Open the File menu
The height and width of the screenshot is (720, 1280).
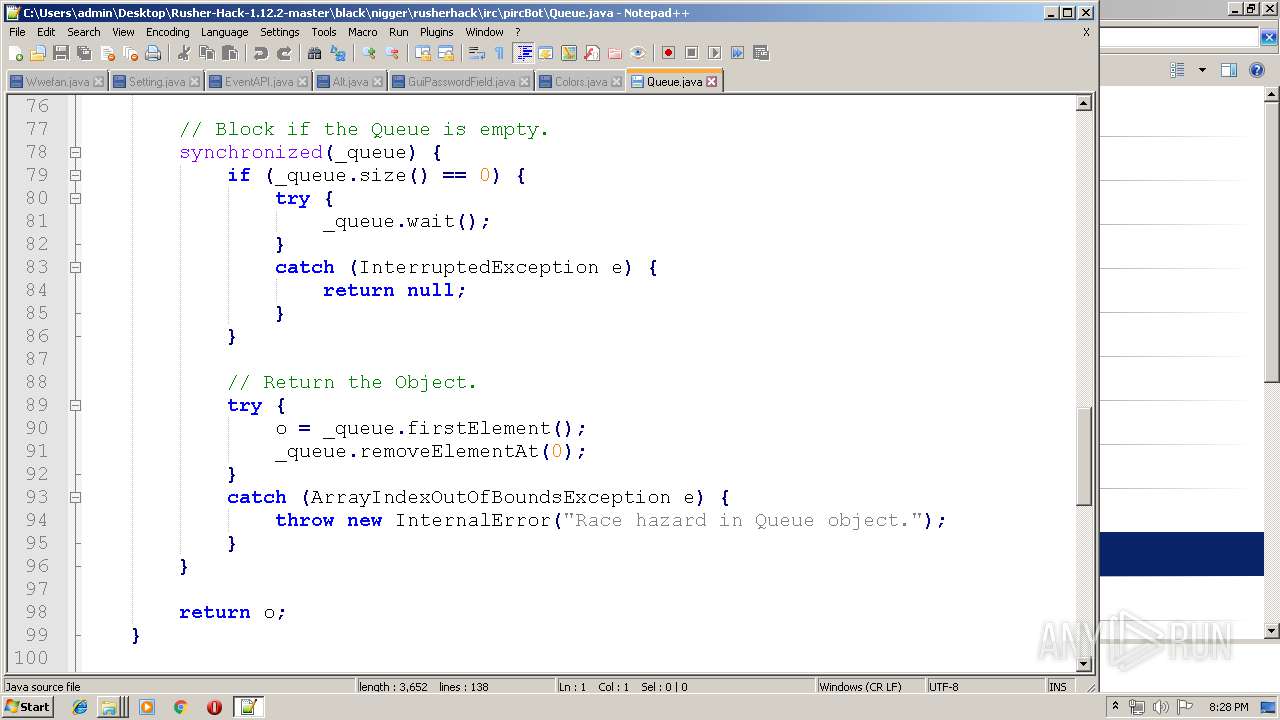click(x=17, y=32)
